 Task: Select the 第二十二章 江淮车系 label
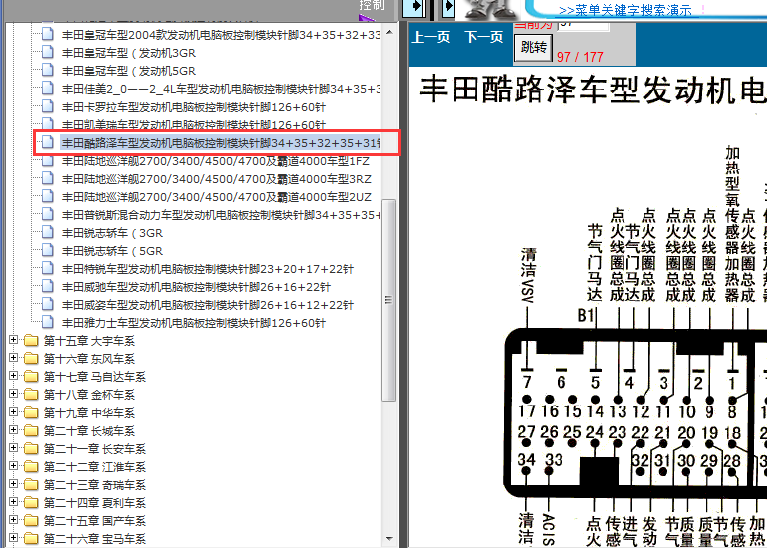pos(95,466)
